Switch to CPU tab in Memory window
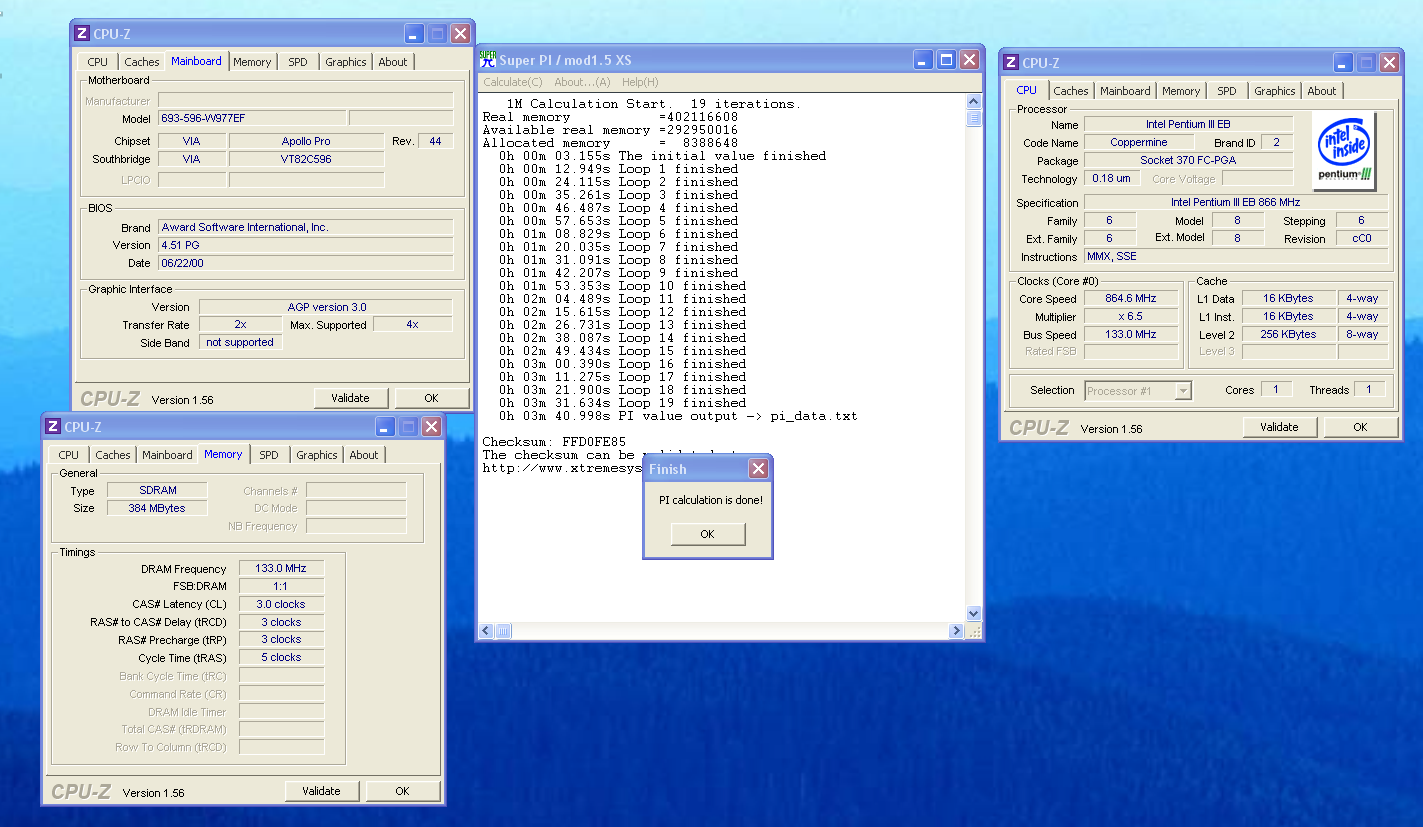 [x=69, y=455]
